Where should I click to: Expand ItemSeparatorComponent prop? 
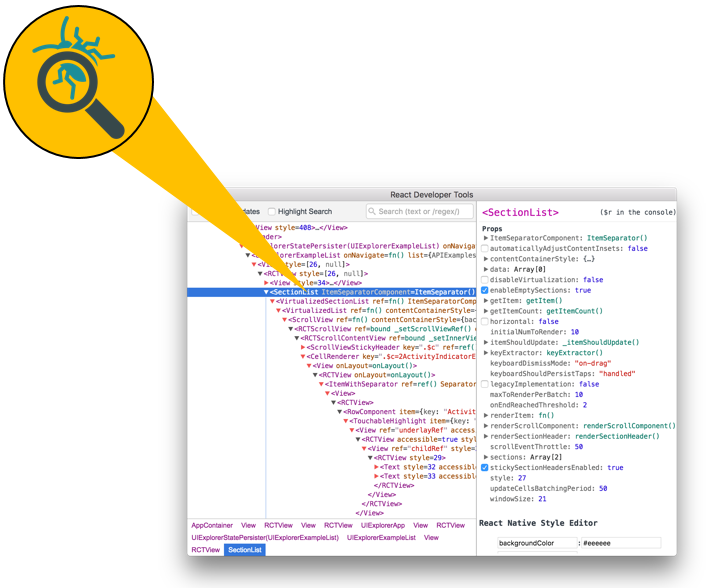click(486, 238)
